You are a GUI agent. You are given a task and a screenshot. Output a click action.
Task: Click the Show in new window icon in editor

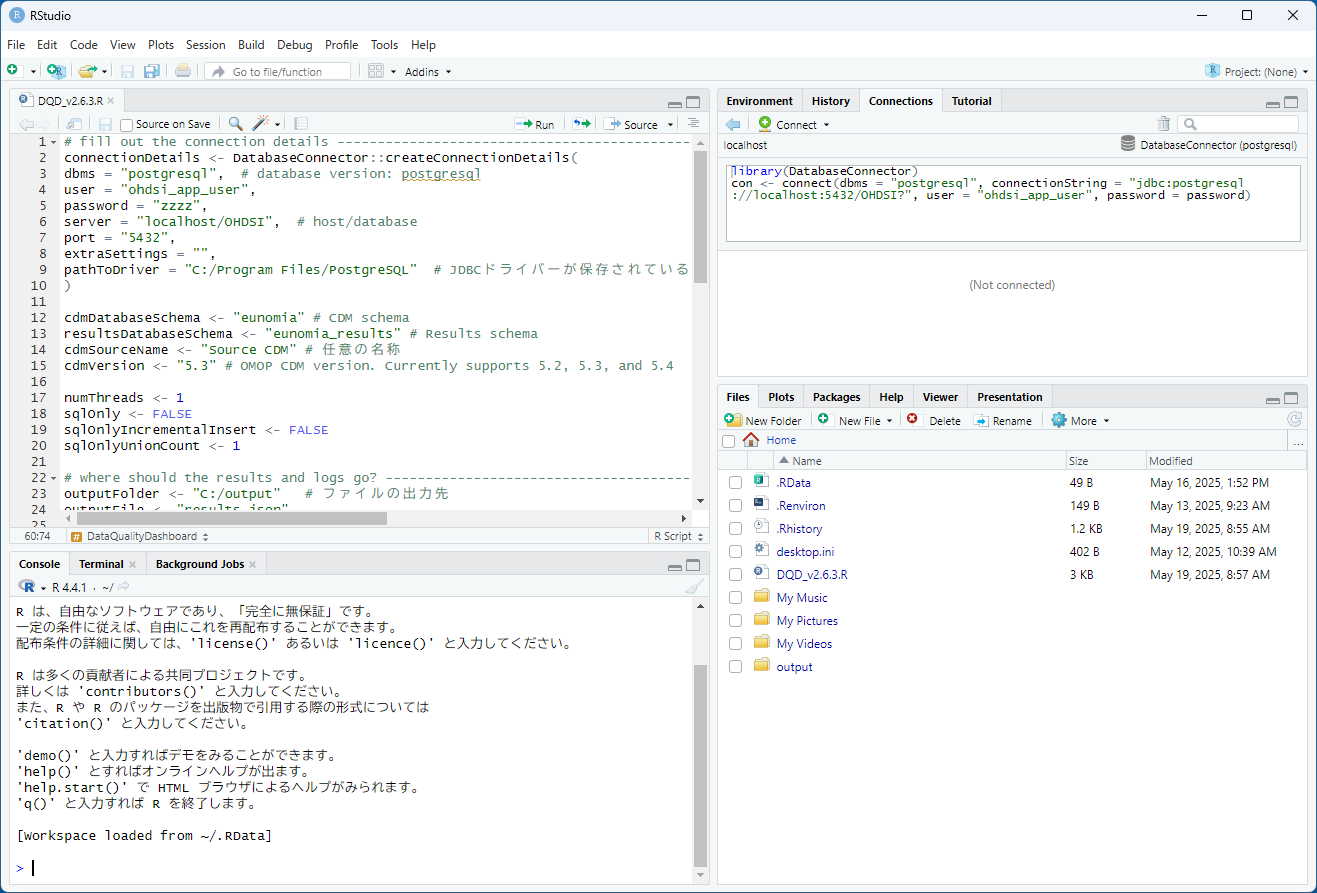74,124
